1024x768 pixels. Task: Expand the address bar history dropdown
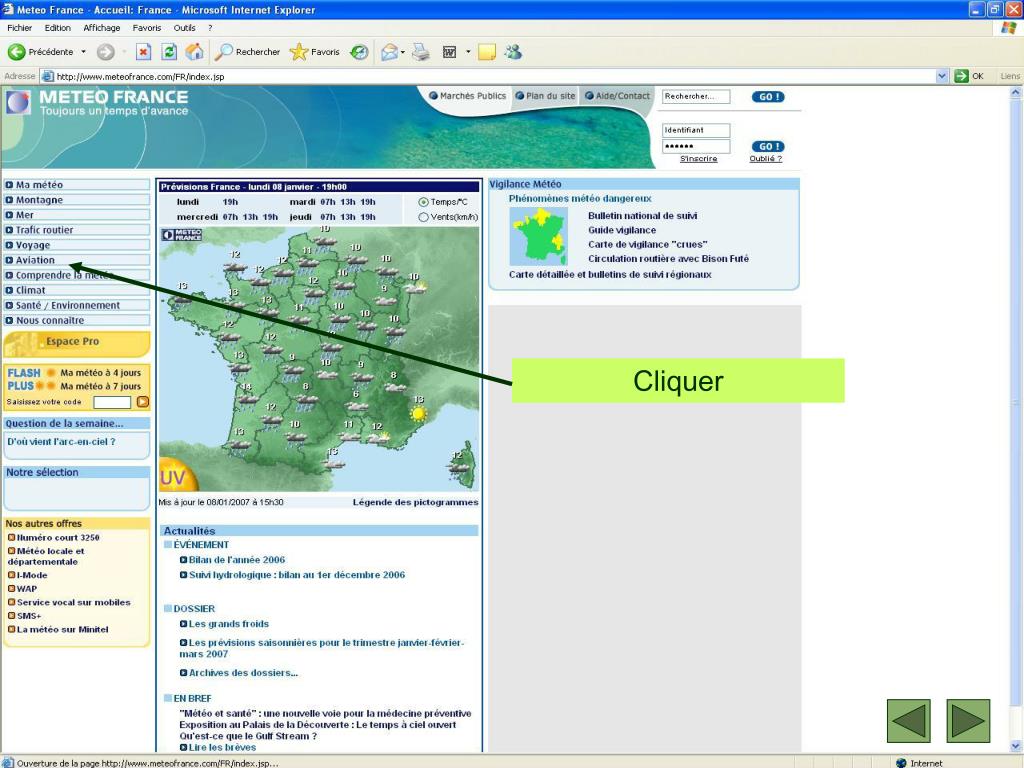(941, 76)
